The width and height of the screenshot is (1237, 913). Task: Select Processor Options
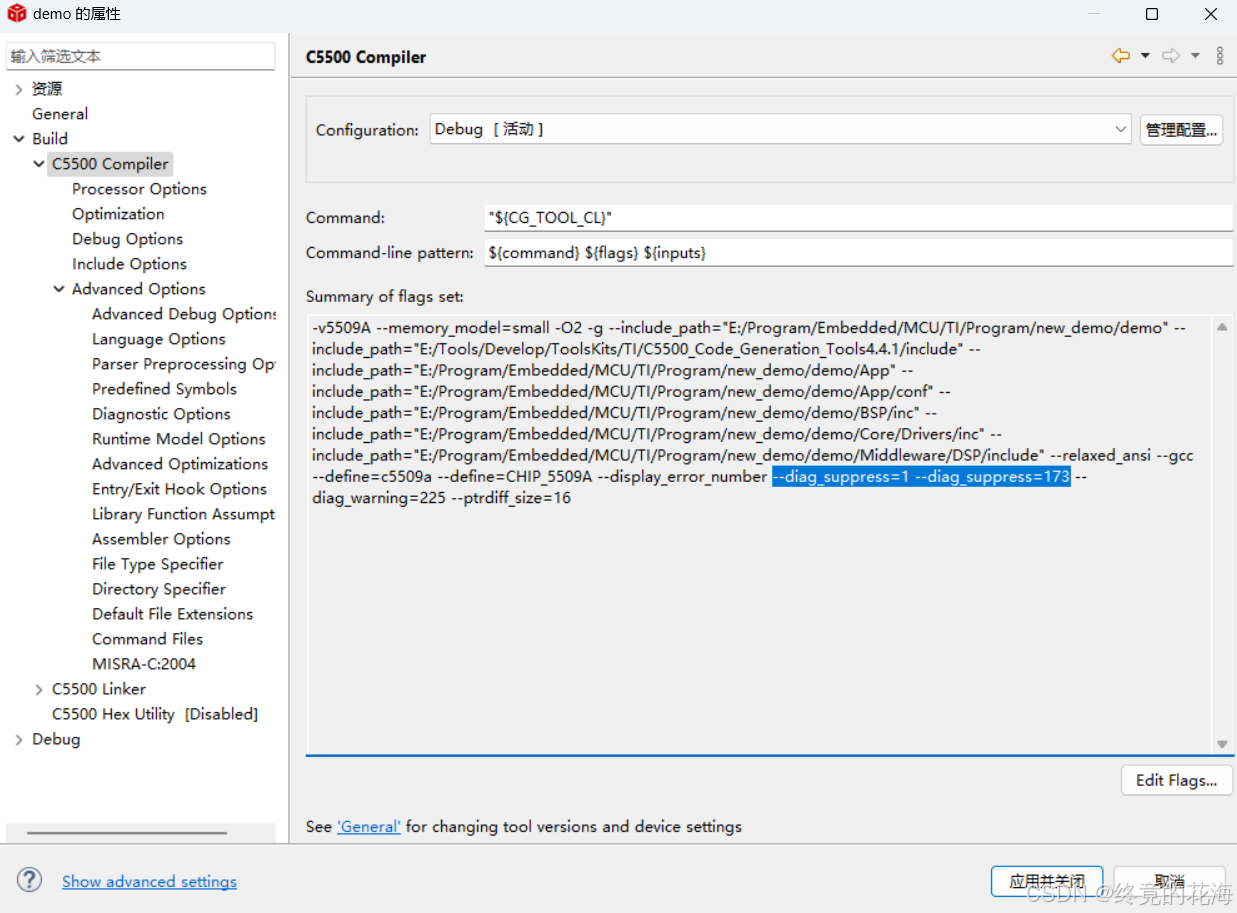tap(139, 189)
